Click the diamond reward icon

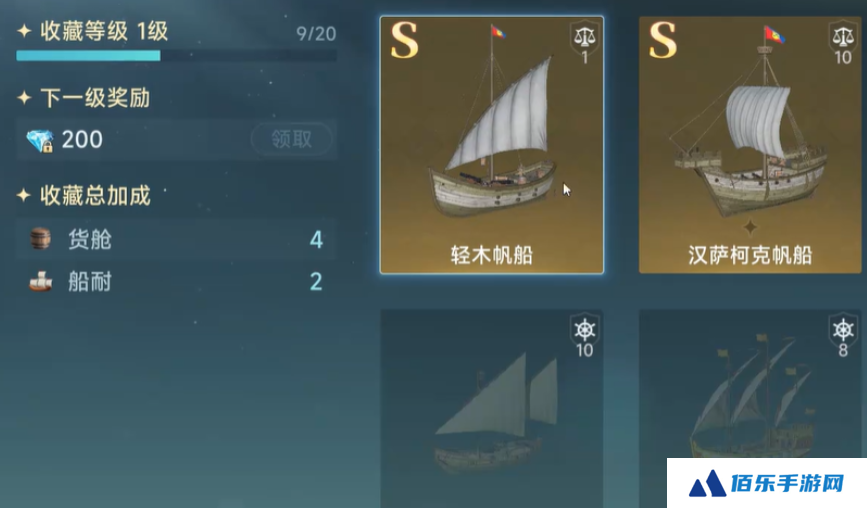point(40,140)
